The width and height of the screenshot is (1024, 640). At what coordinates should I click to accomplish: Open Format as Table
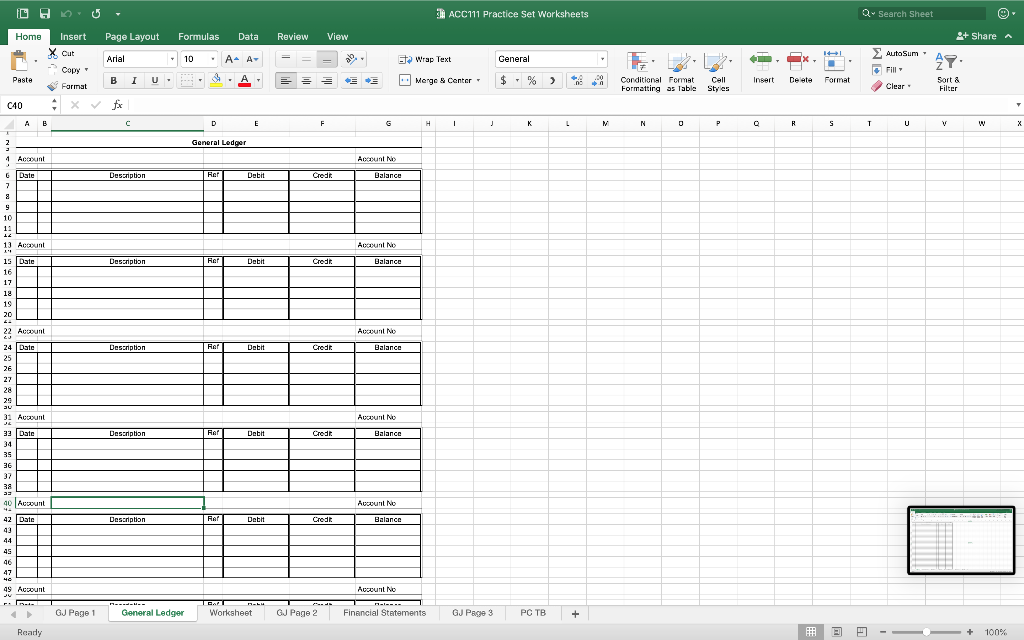(x=680, y=71)
